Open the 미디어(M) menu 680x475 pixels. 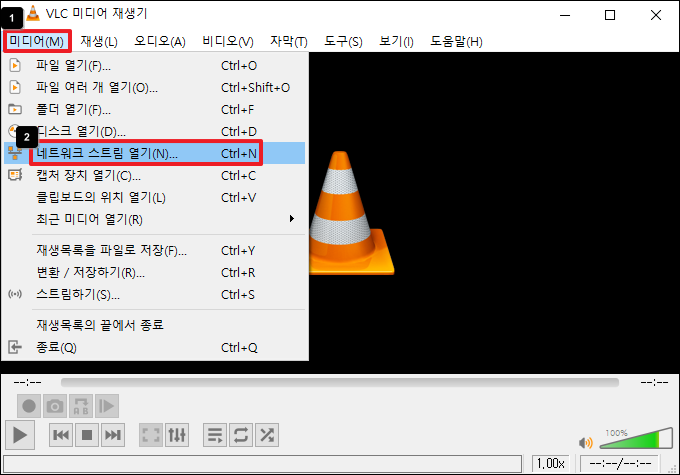[37, 42]
